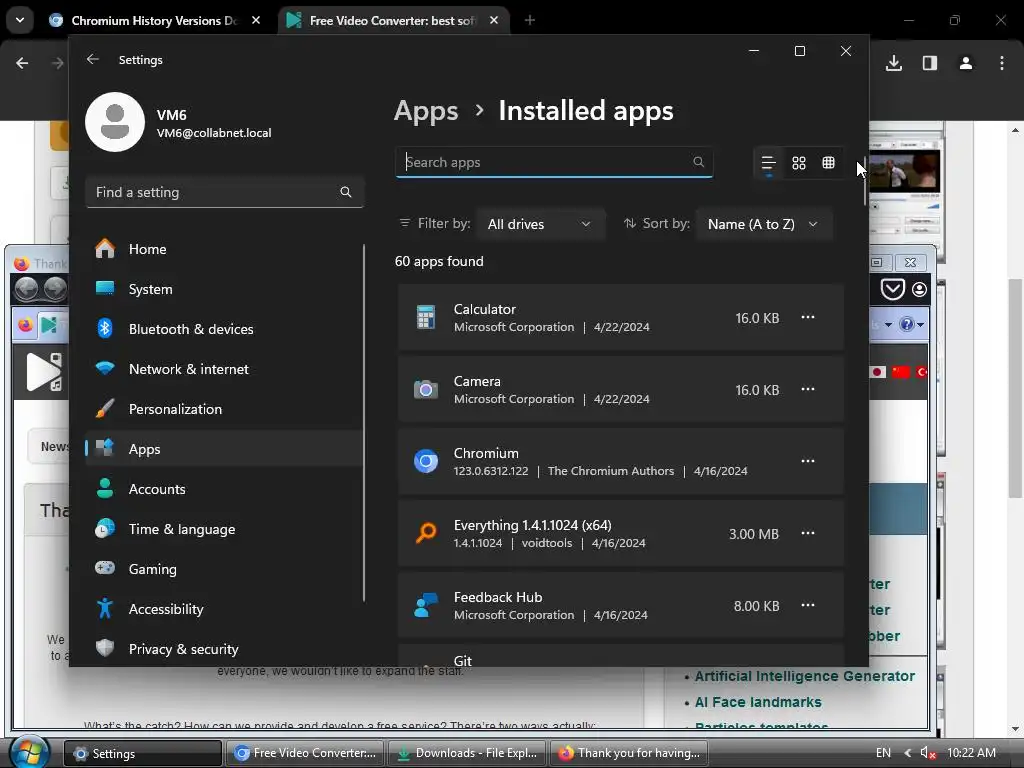
Task: Select Downloads File Explorer taskbar button
Action: point(467,753)
